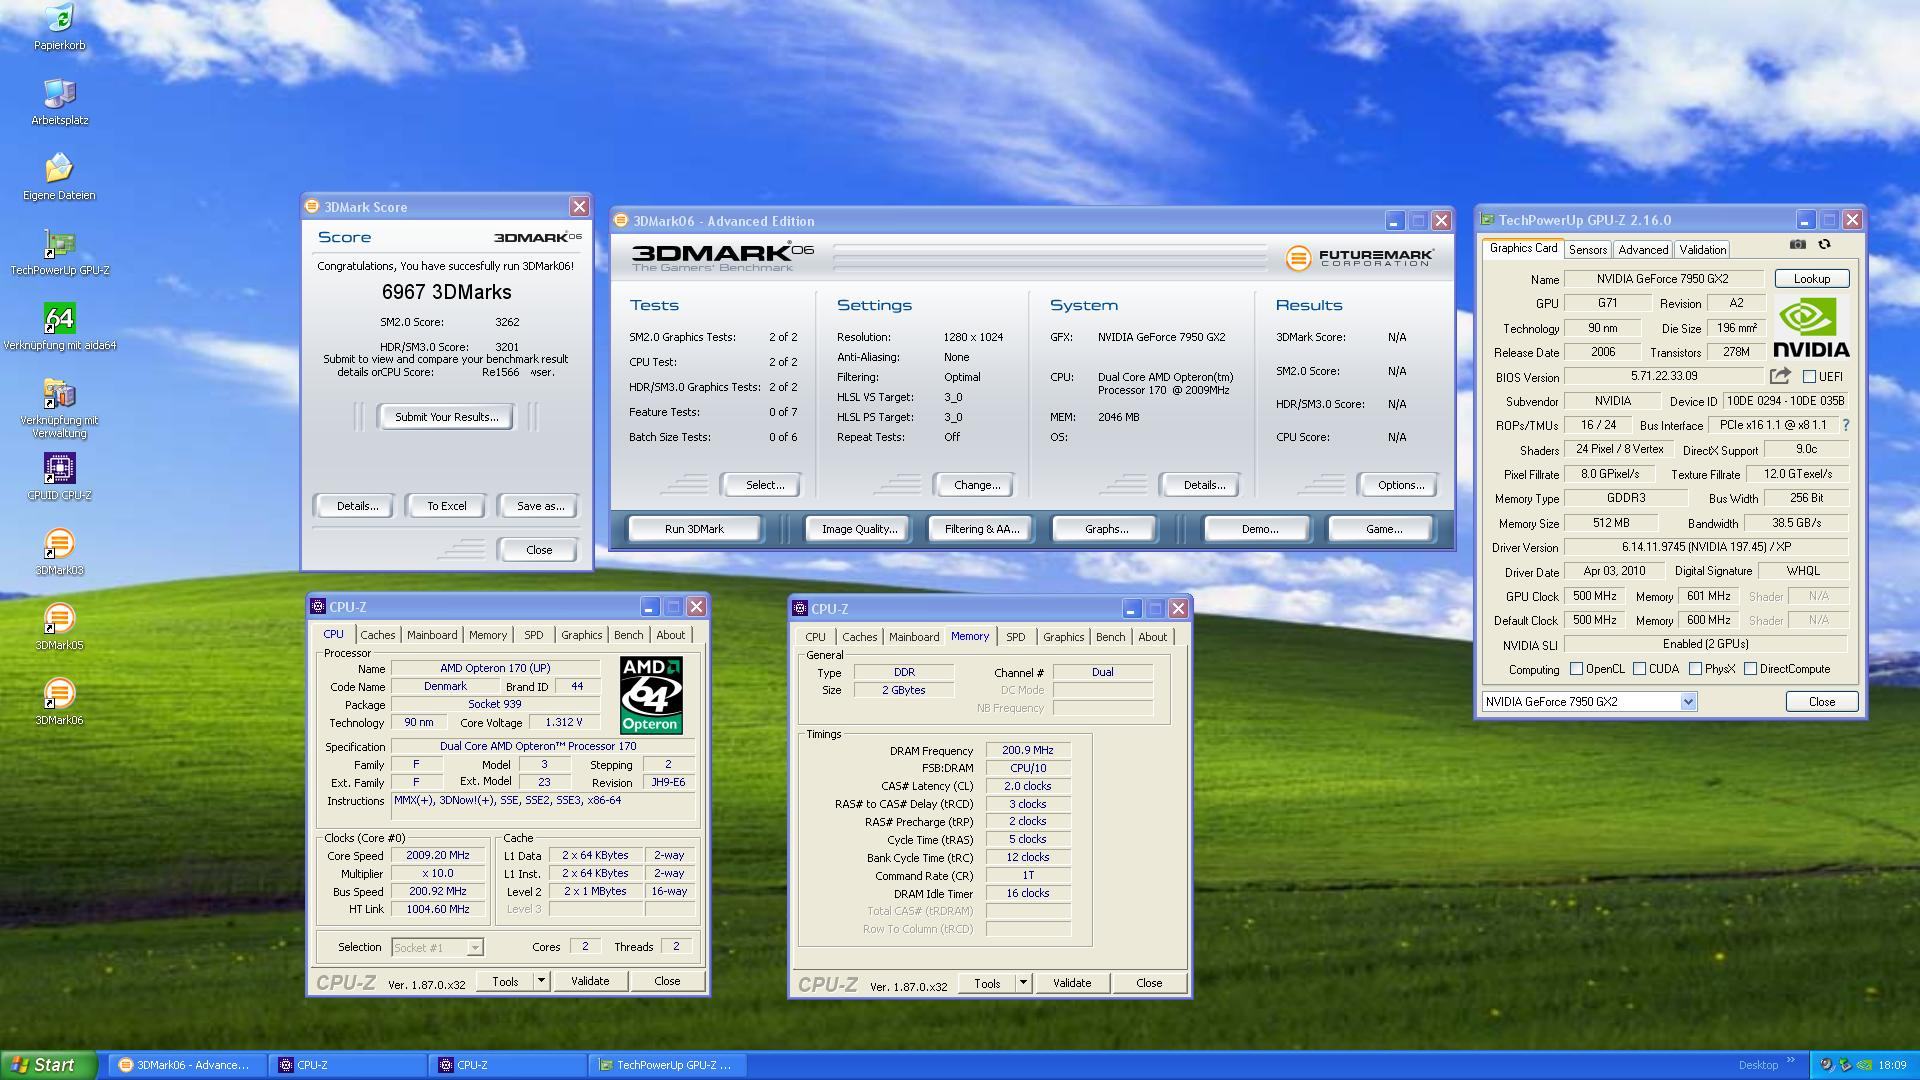Viewport: 1920px width, 1080px height.
Task: Open Mainboard tab in left CPU-Z window
Action: [432, 635]
